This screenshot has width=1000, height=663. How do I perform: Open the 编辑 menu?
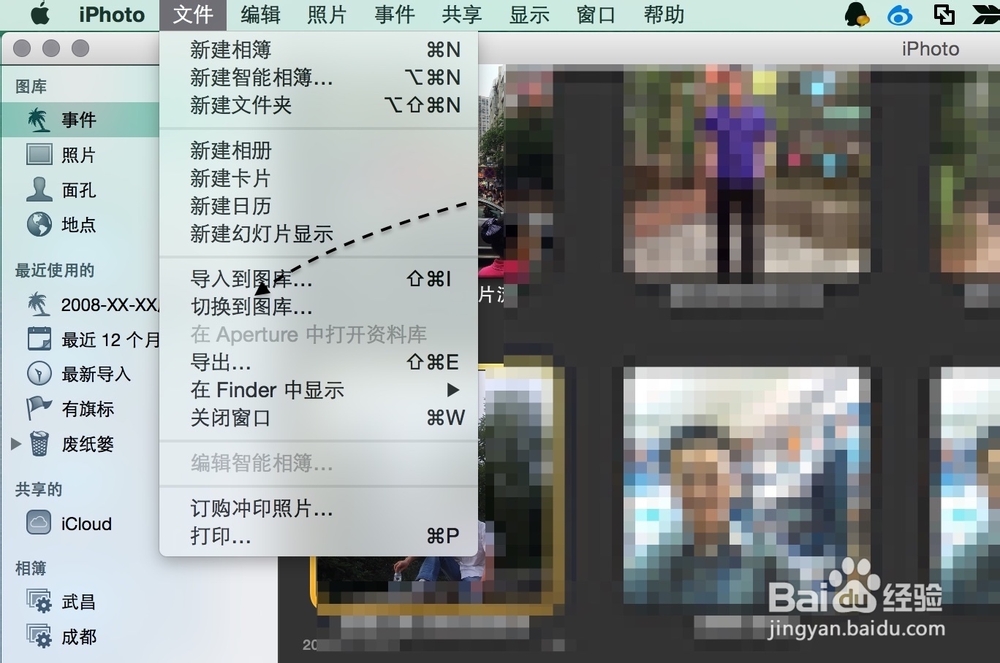pyautogui.click(x=260, y=15)
